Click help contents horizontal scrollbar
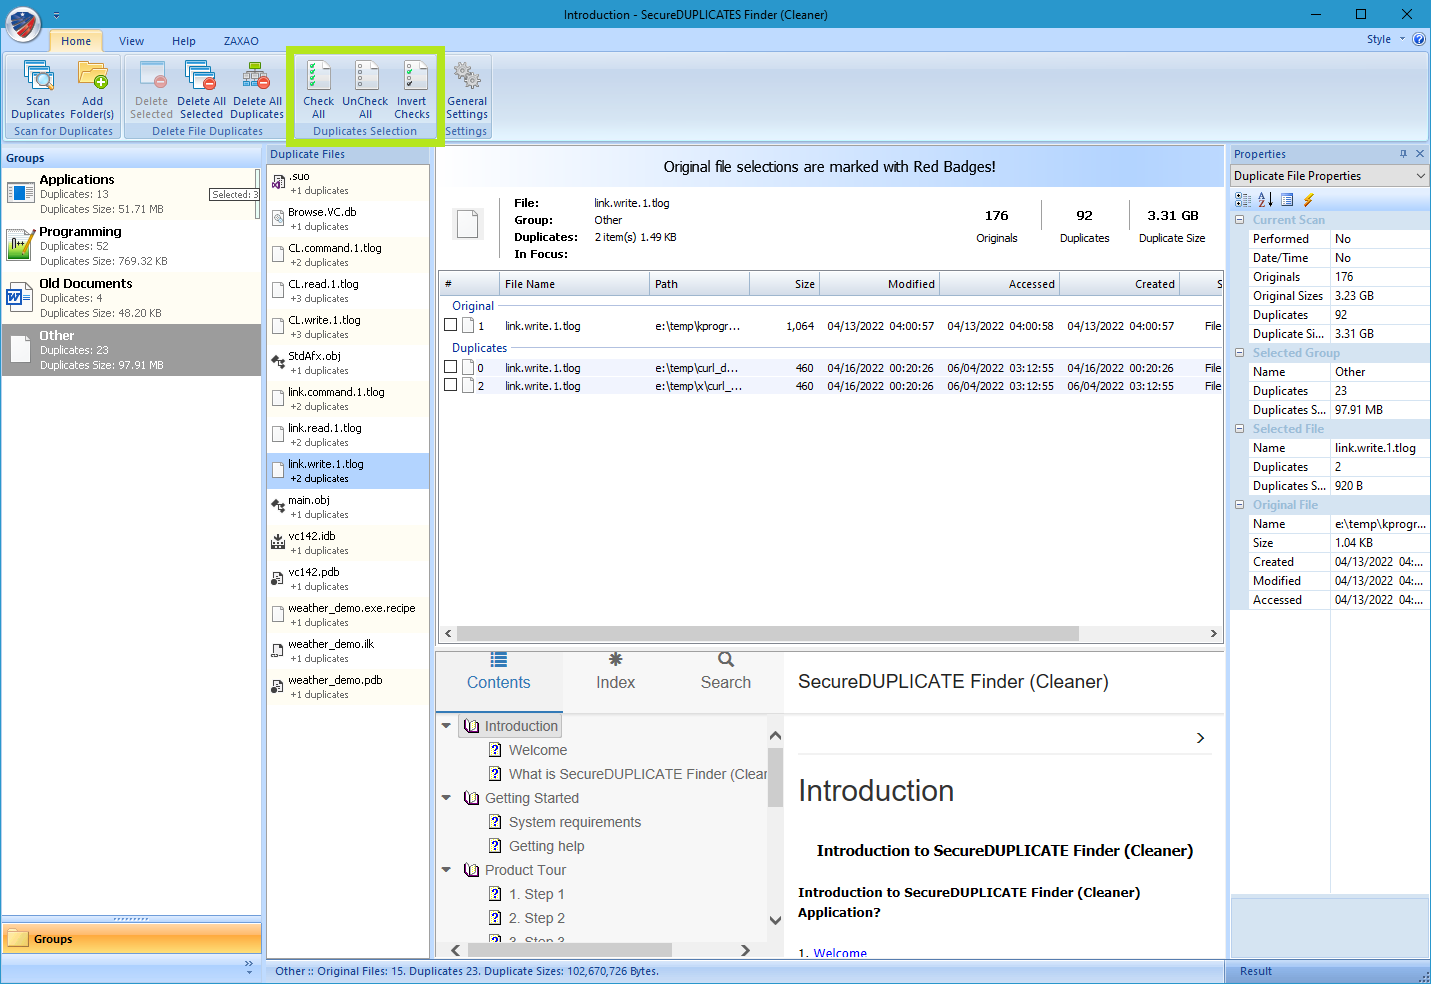Screen dimensions: 1431x984 pyautogui.click(x=570, y=950)
